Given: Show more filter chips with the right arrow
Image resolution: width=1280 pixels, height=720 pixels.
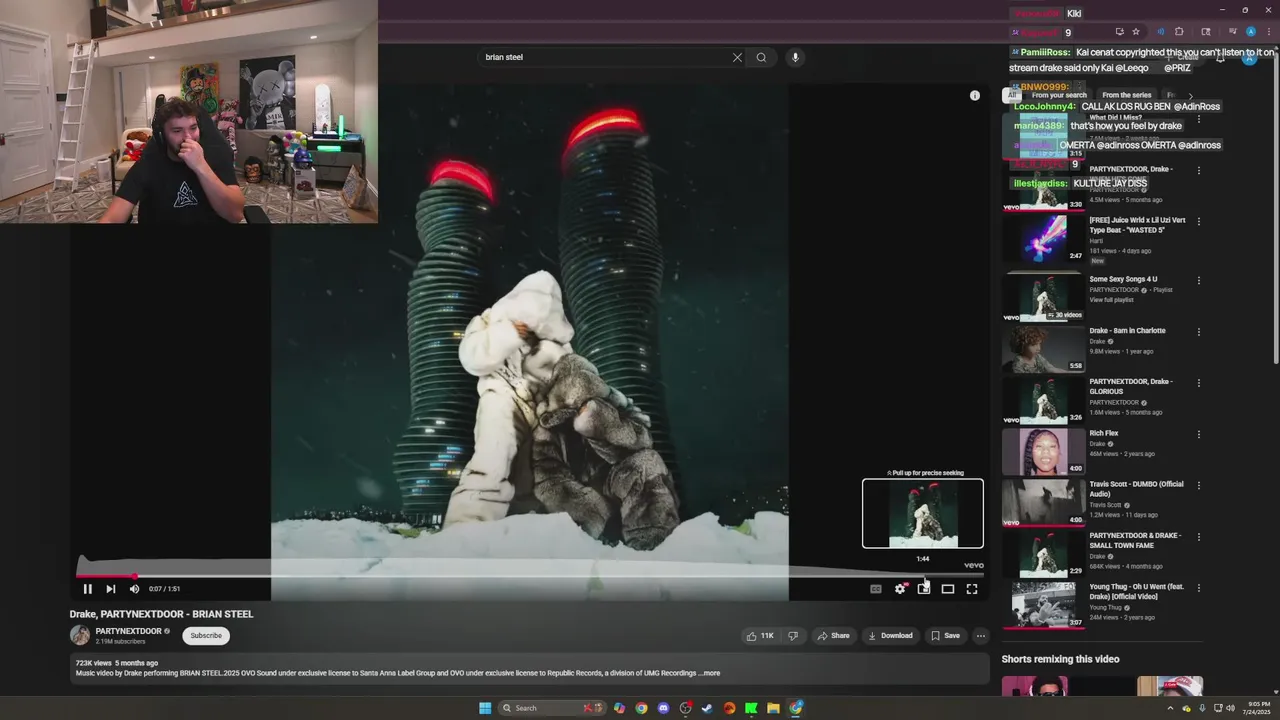Looking at the screenshot, I should coord(1190,96).
